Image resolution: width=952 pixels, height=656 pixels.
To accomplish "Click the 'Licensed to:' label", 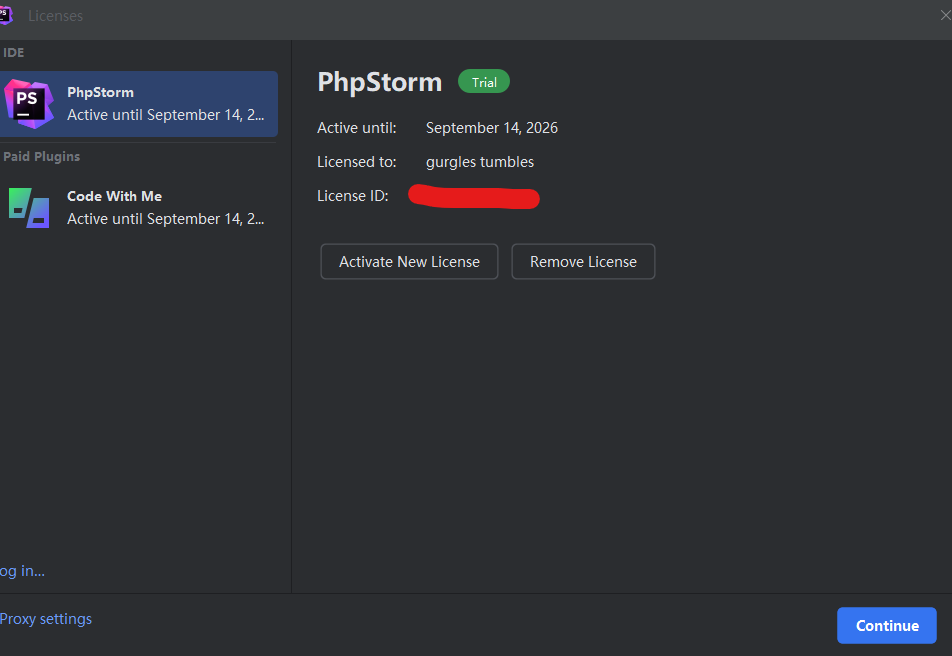I will coord(356,162).
